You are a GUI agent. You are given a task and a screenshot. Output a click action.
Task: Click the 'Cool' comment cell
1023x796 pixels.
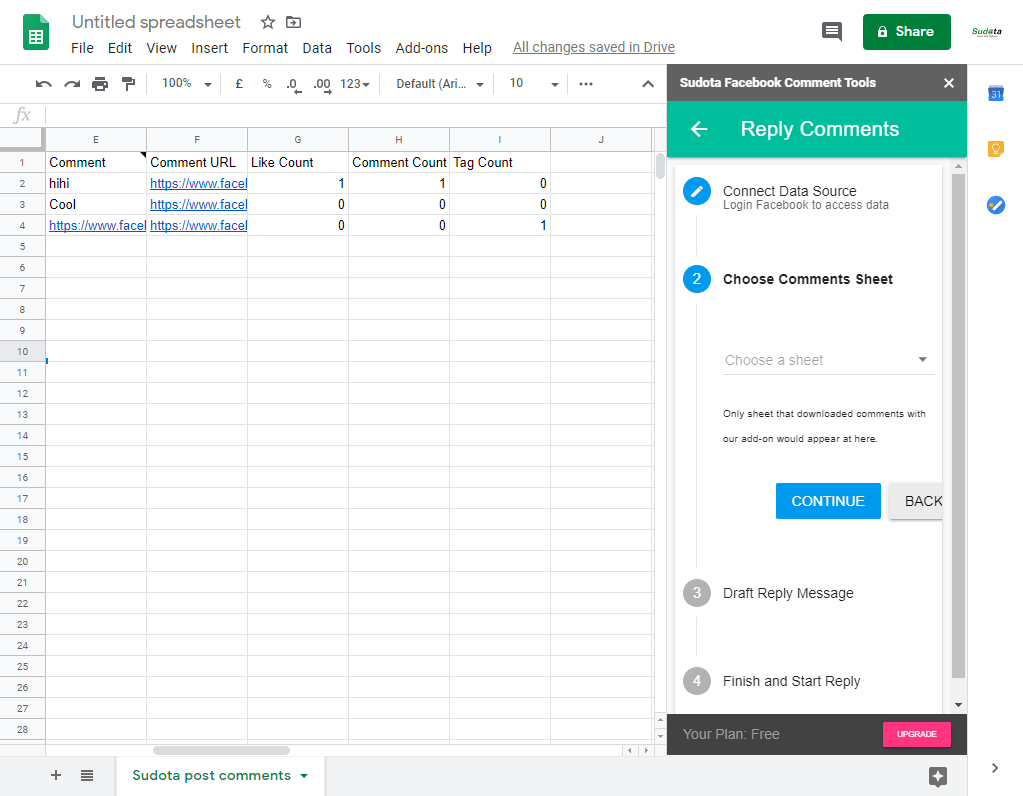pyautogui.click(x=96, y=204)
